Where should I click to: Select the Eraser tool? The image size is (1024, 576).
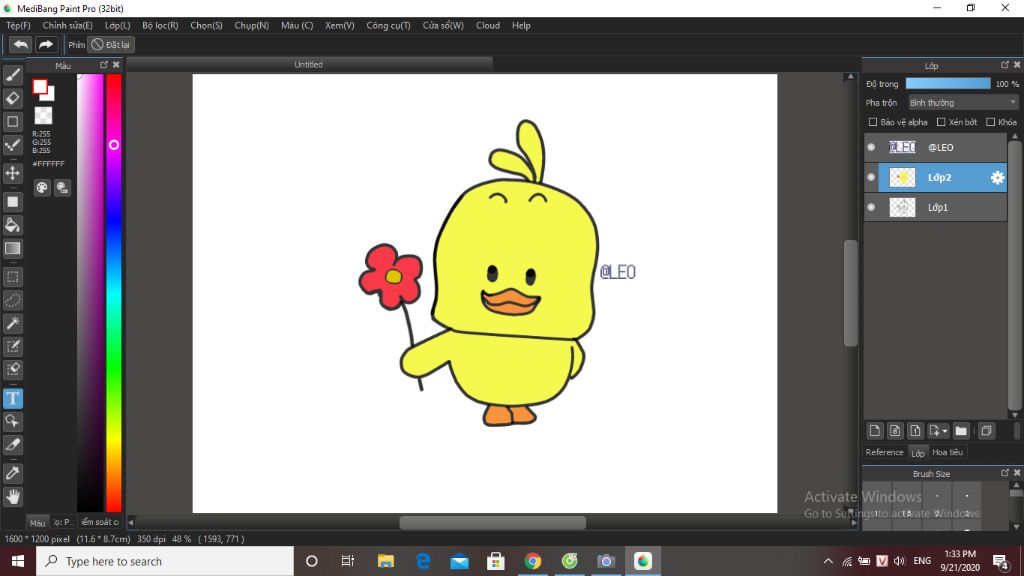click(13, 98)
